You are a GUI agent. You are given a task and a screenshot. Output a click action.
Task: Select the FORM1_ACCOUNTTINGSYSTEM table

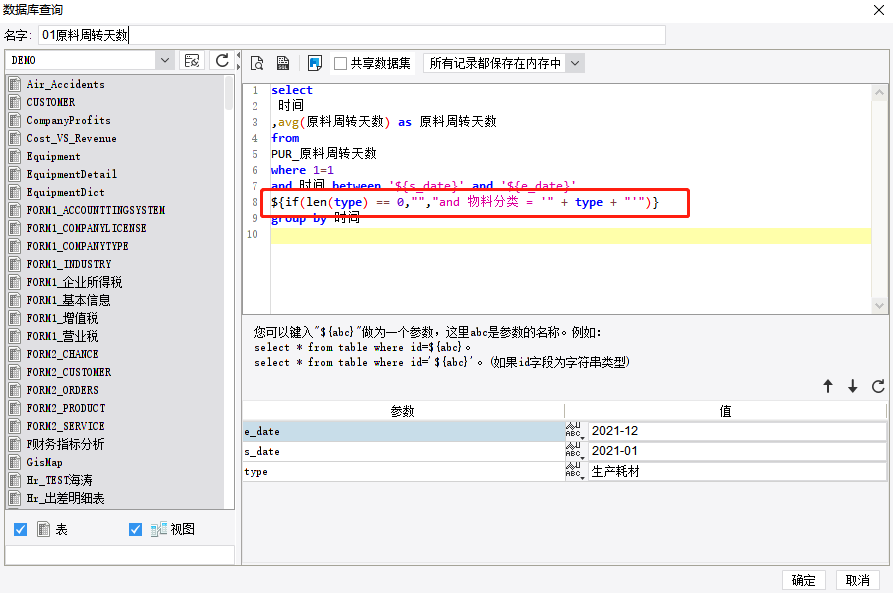[96, 210]
